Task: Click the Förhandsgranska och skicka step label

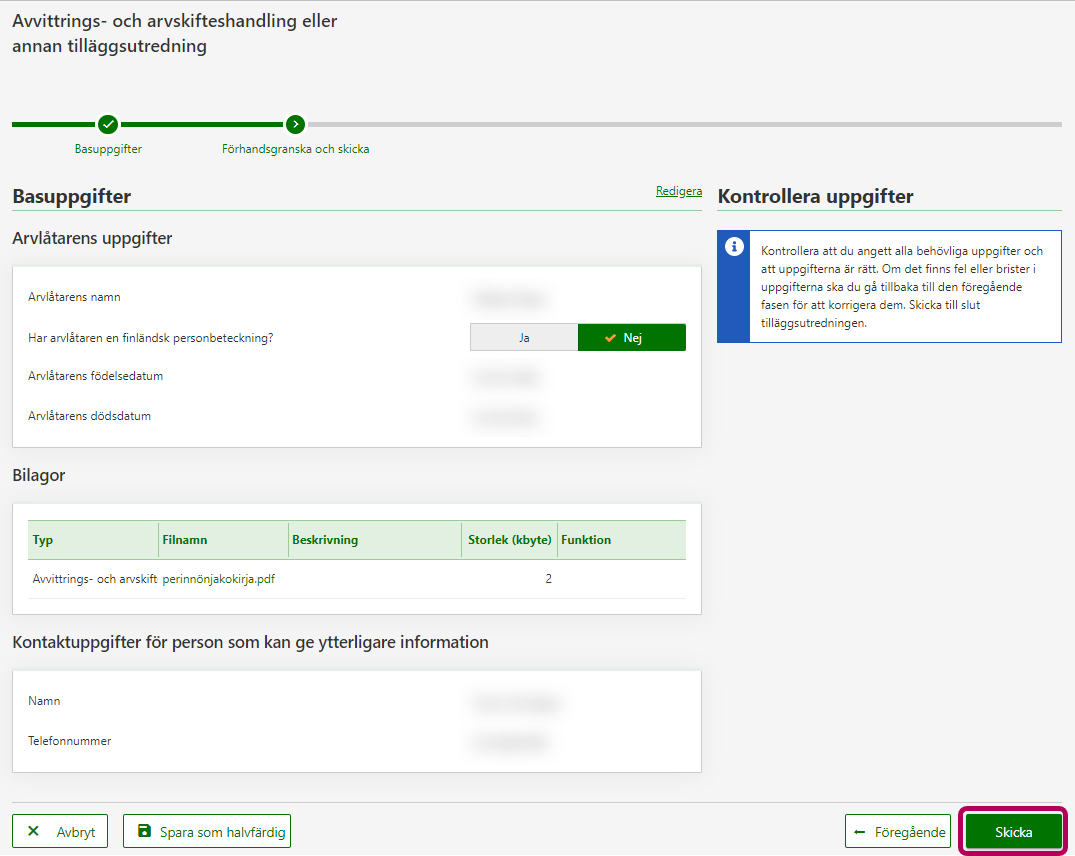Action: (x=295, y=149)
